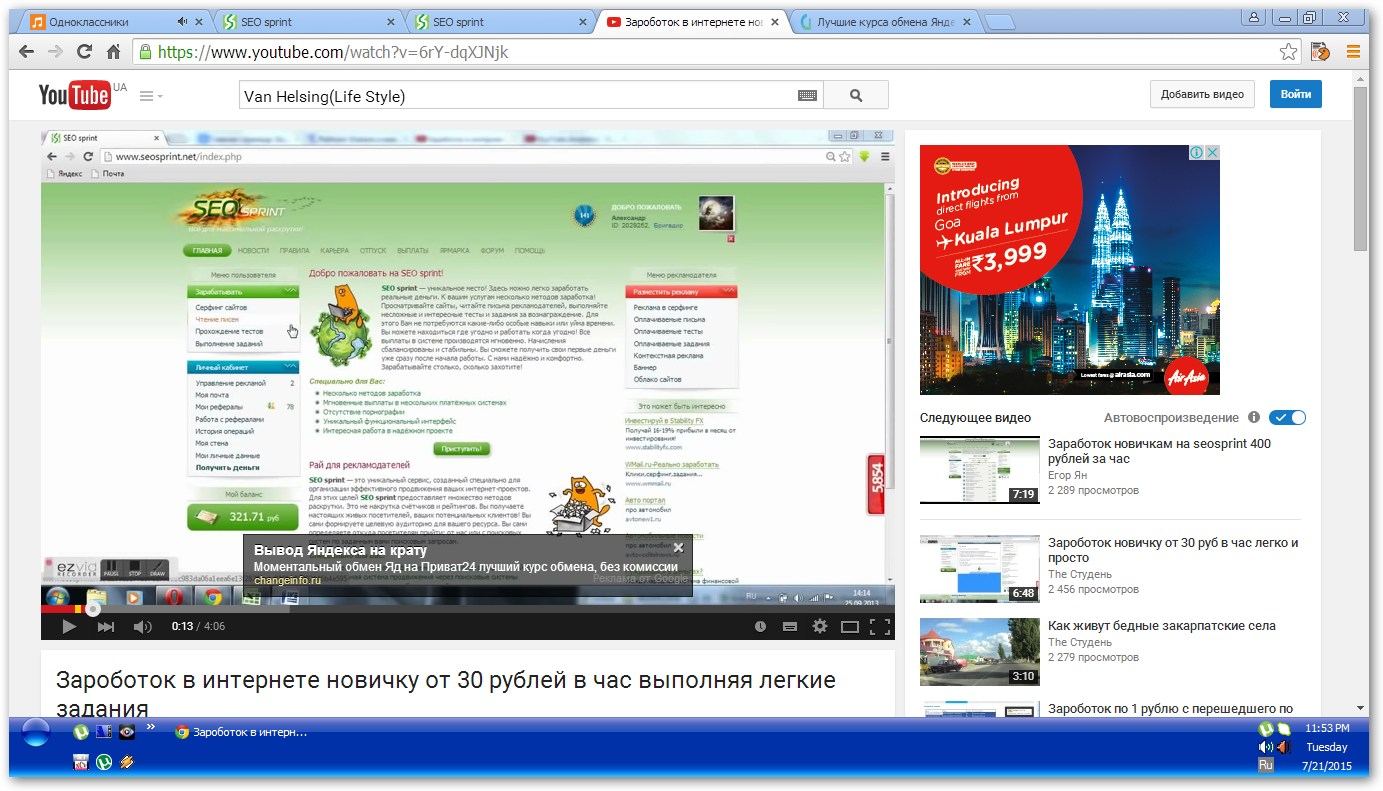The width and height of the screenshot is (1383, 791).
Task: Open channel 'Егор Ян'
Action: [1067, 475]
